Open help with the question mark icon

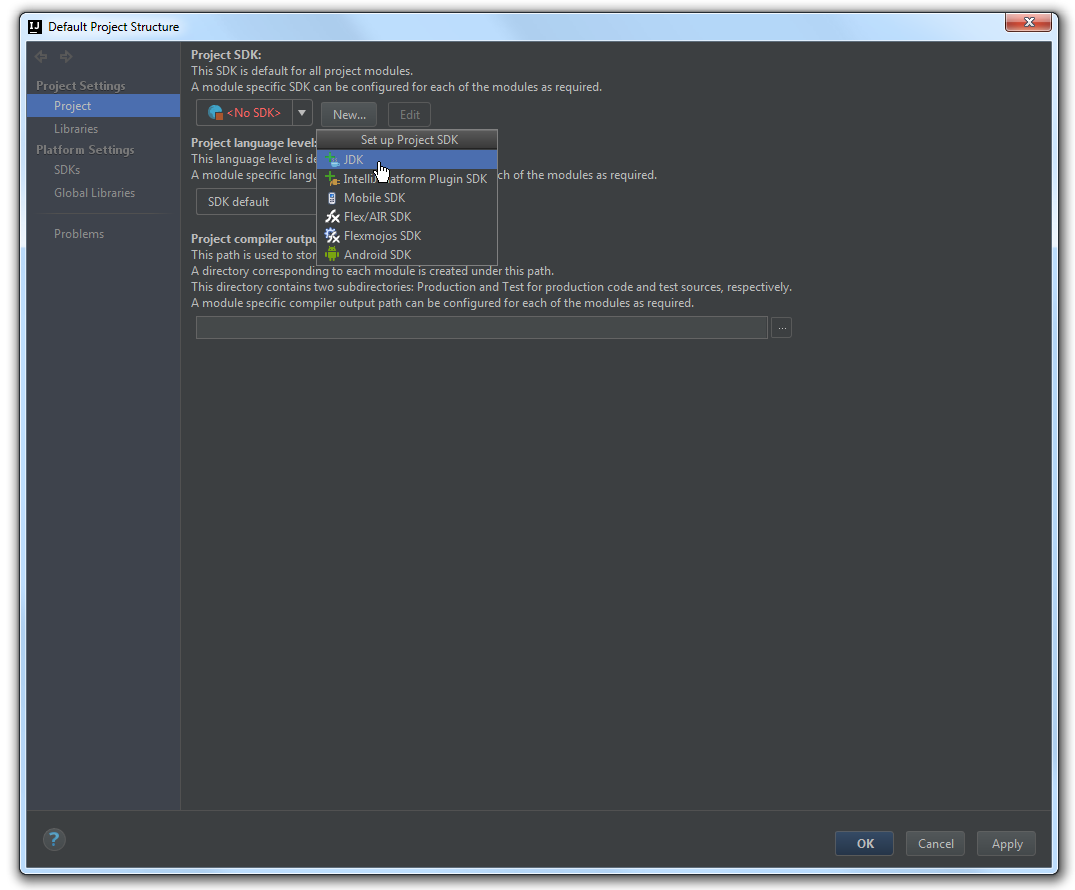coord(54,839)
